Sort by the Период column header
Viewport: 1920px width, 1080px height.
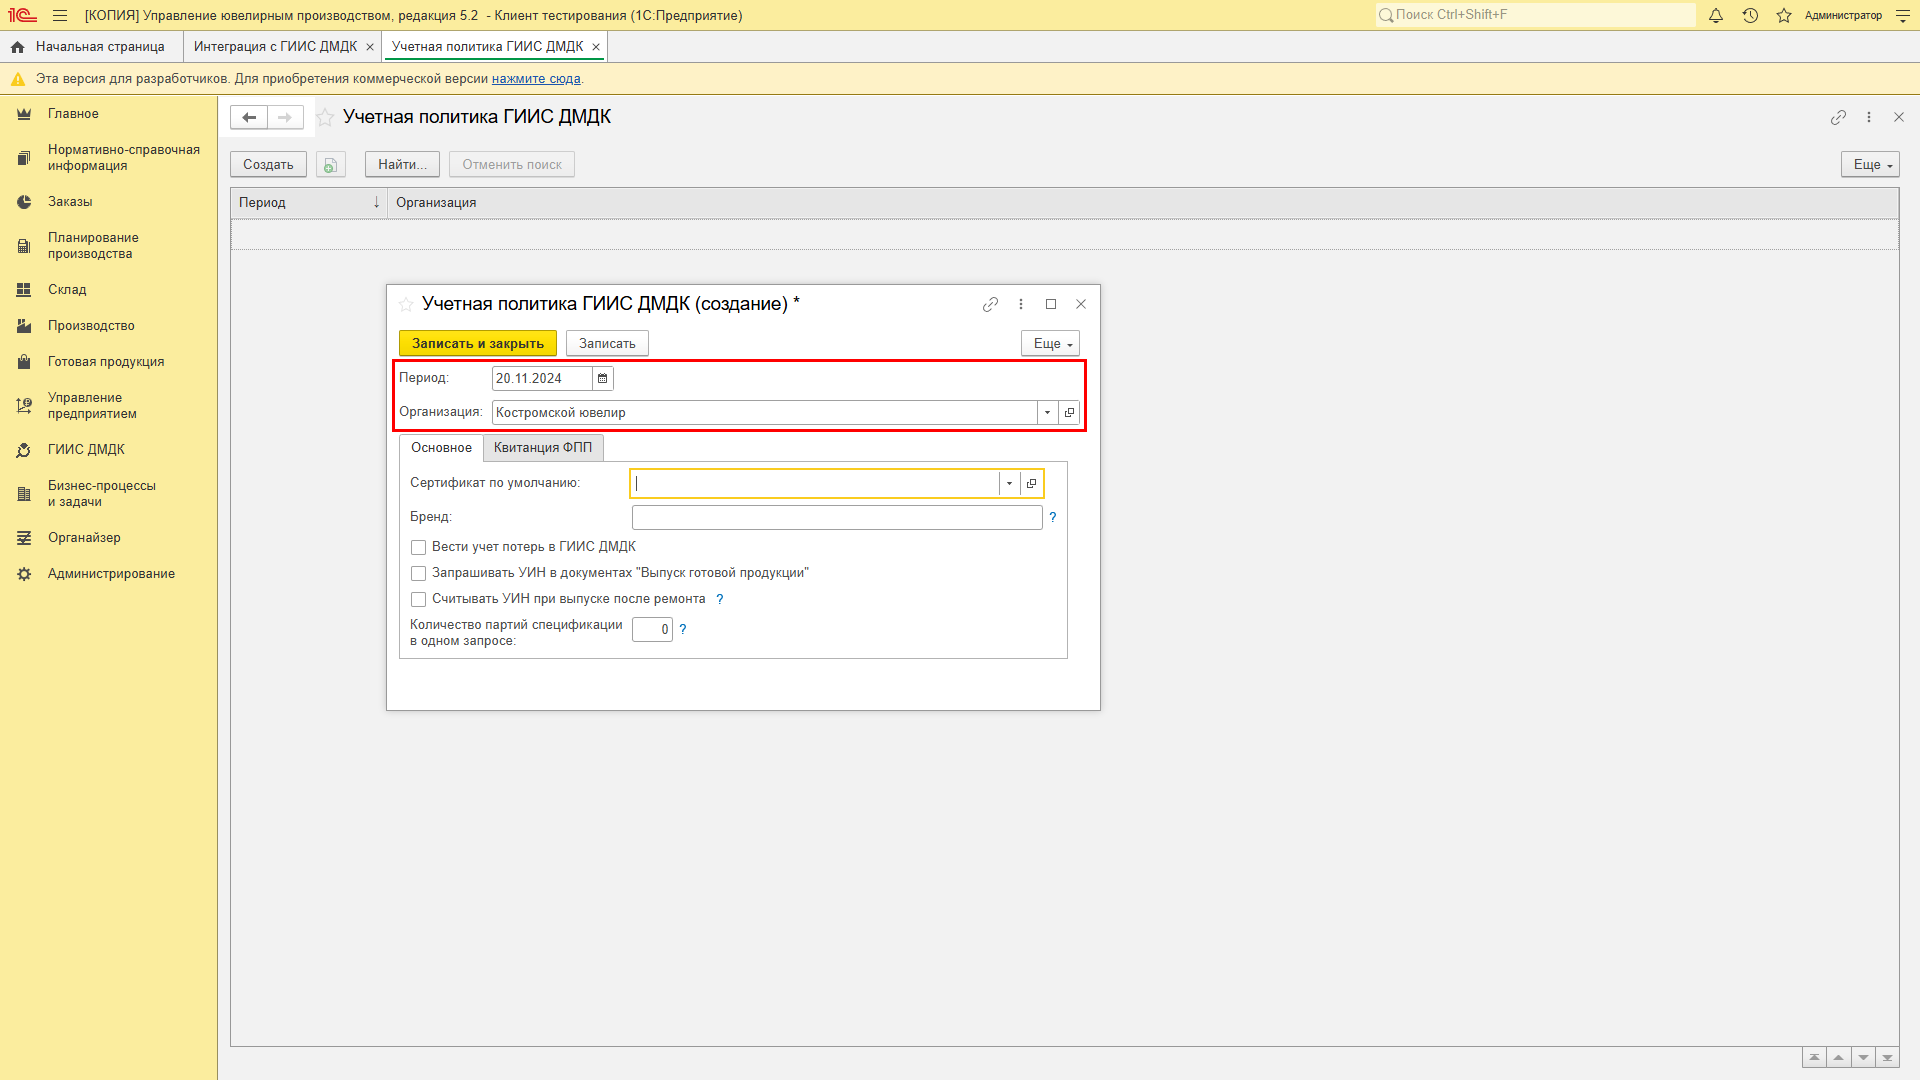click(x=309, y=203)
